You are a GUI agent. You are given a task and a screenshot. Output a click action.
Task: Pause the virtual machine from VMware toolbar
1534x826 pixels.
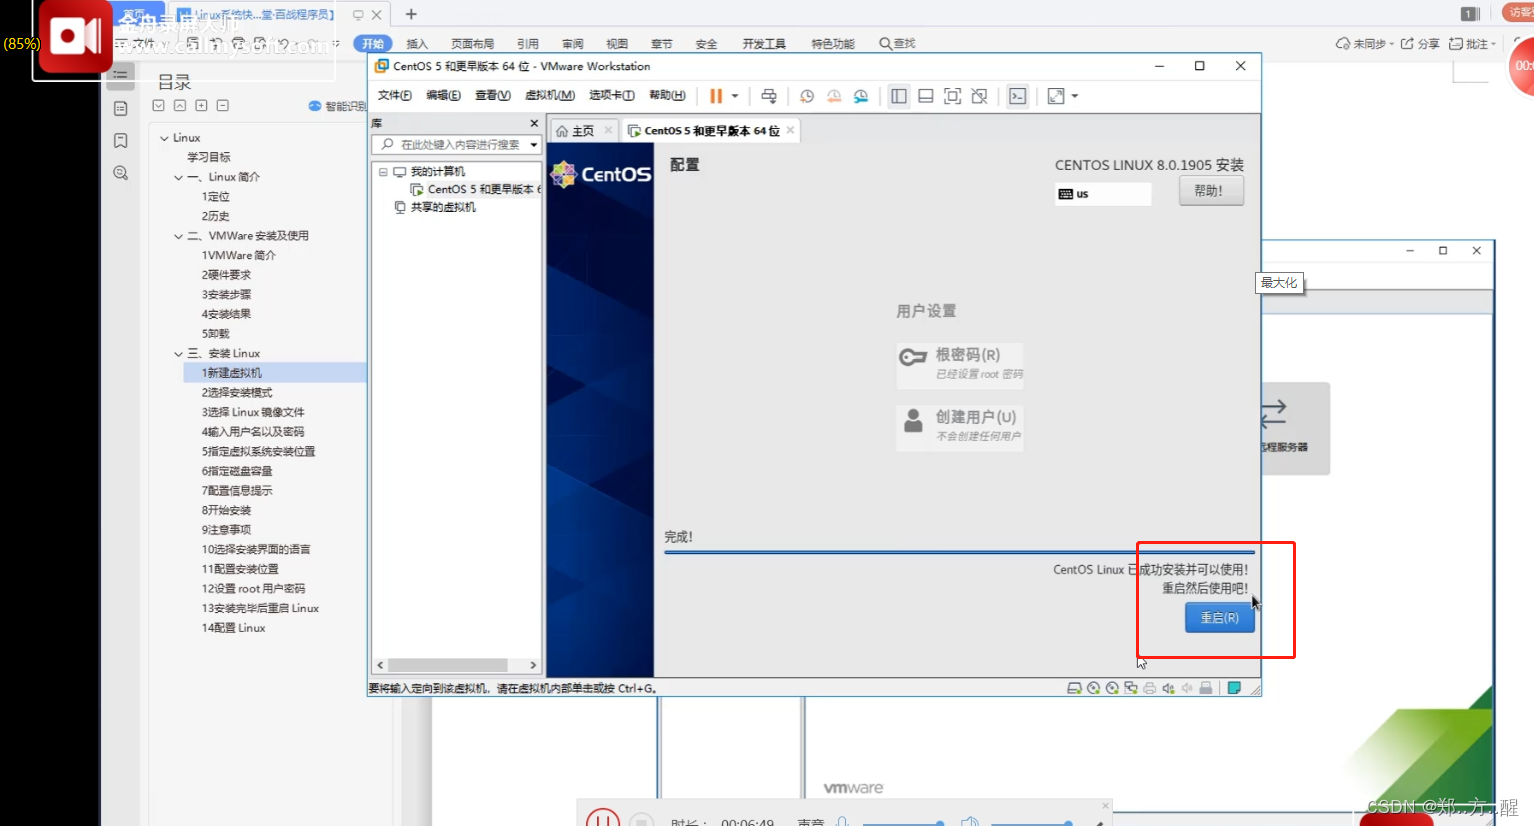pos(716,96)
